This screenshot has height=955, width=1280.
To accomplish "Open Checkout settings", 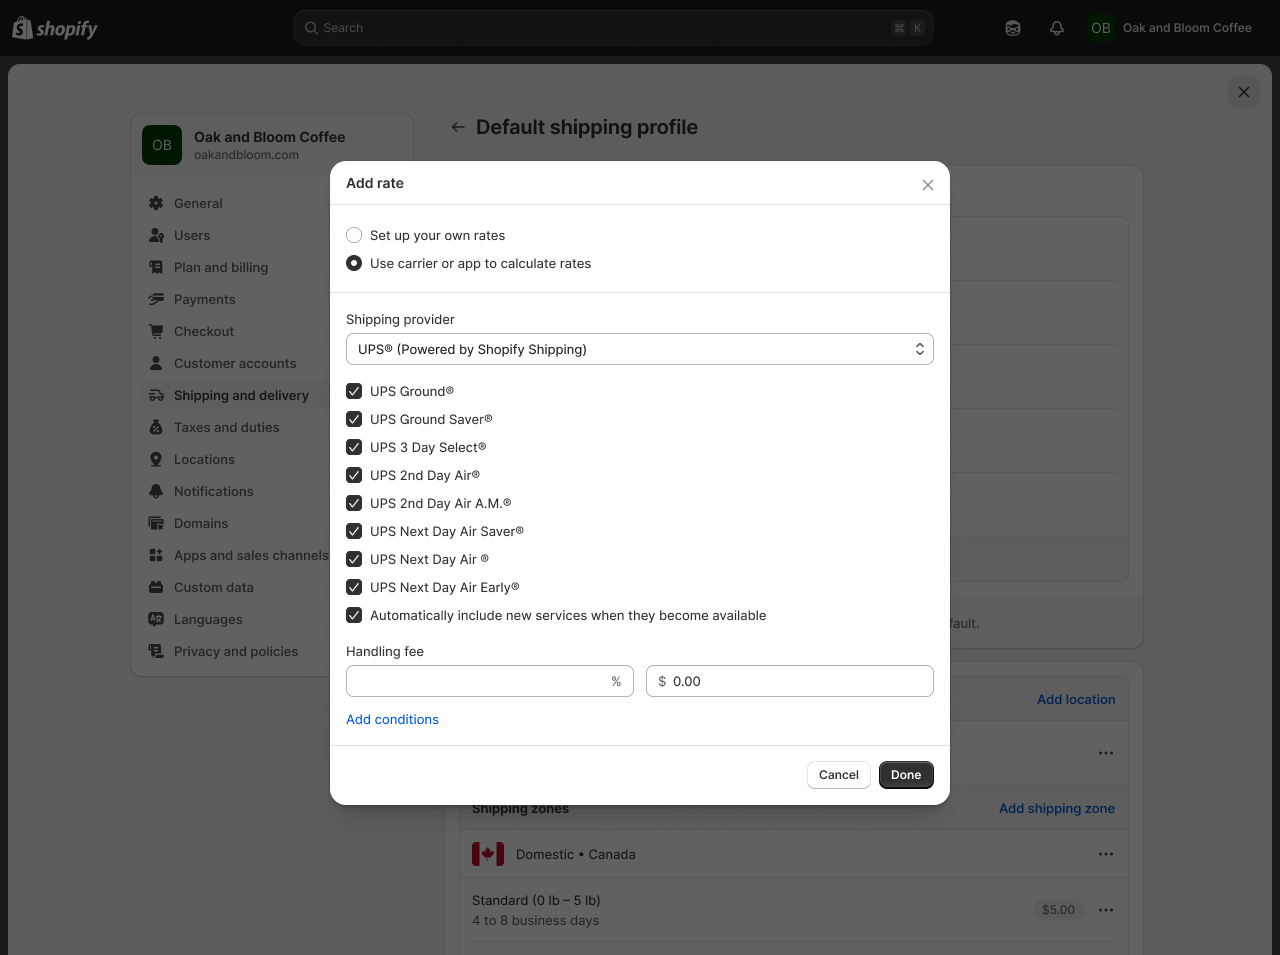I will [x=204, y=331].
